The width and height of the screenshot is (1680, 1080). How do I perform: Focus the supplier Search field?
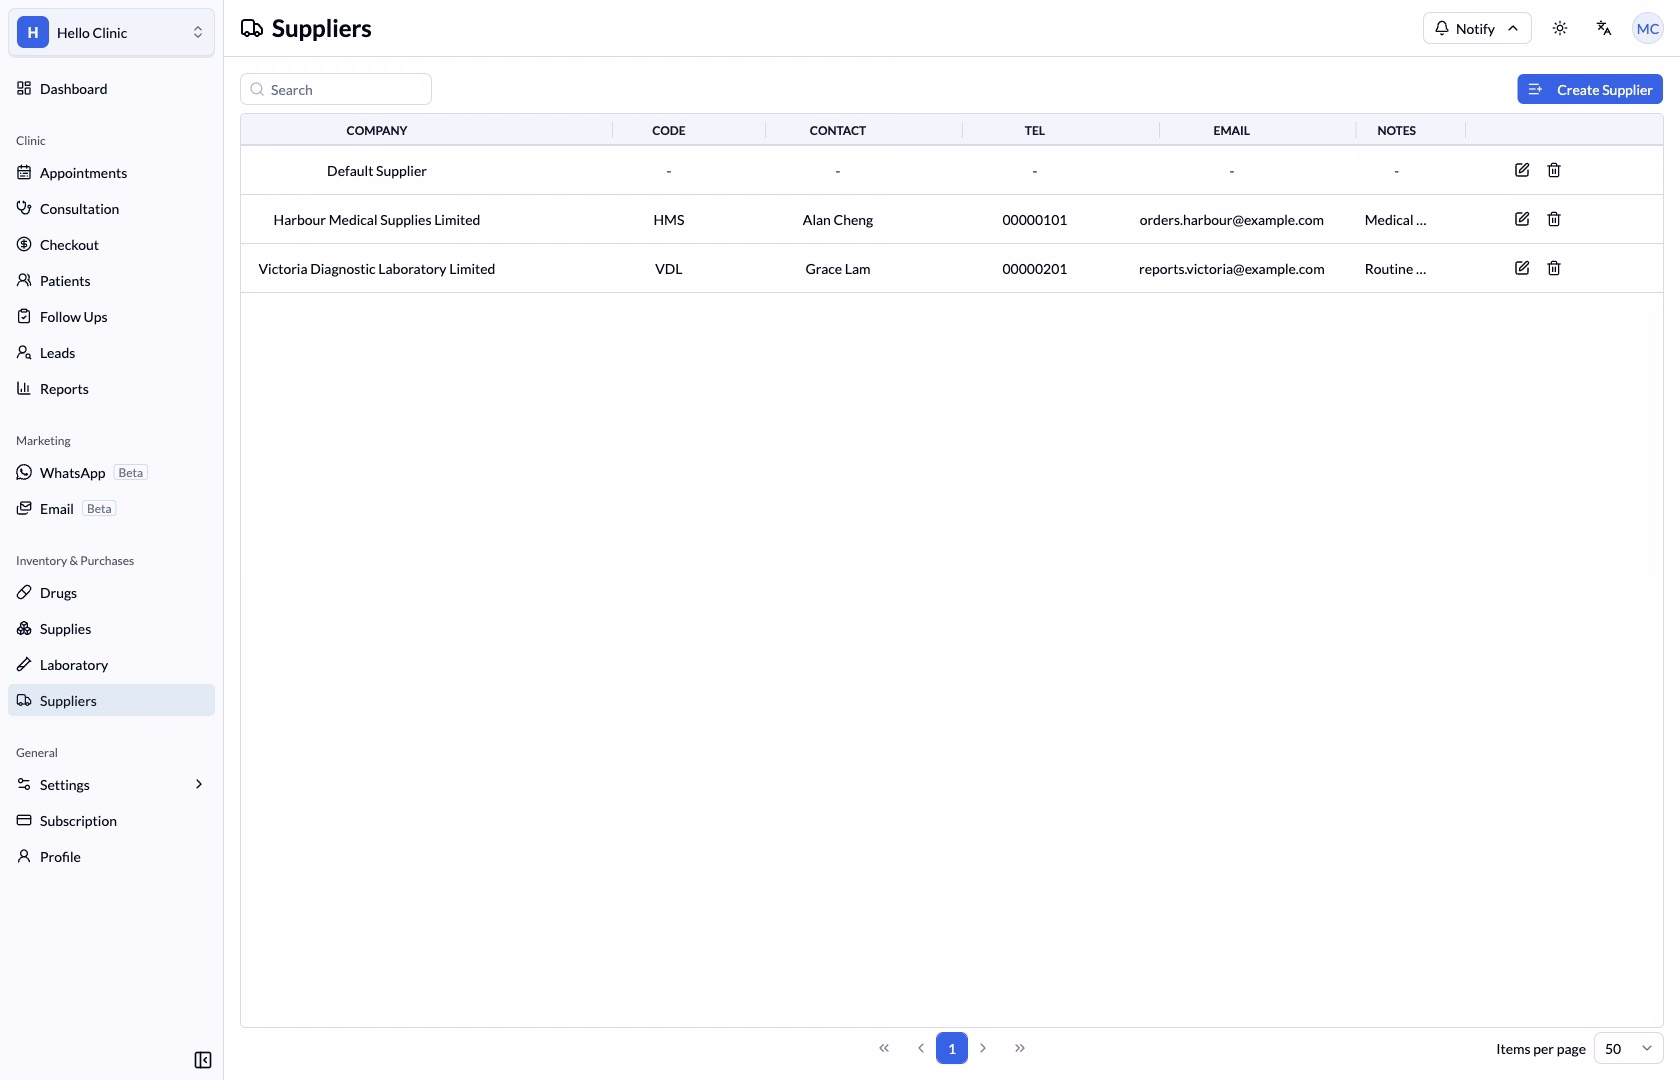(x=336, y=89)
